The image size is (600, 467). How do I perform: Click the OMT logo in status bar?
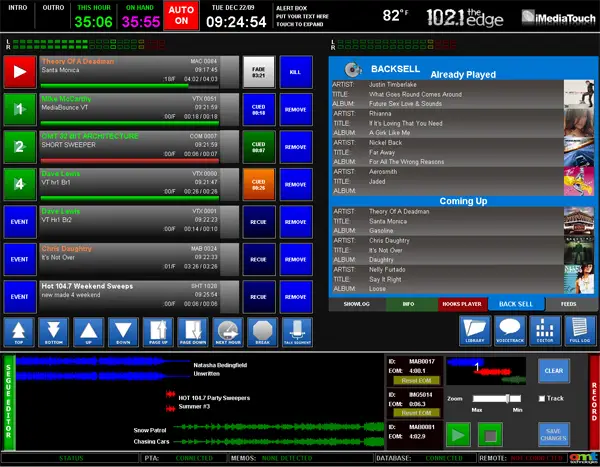click(584, 458)
